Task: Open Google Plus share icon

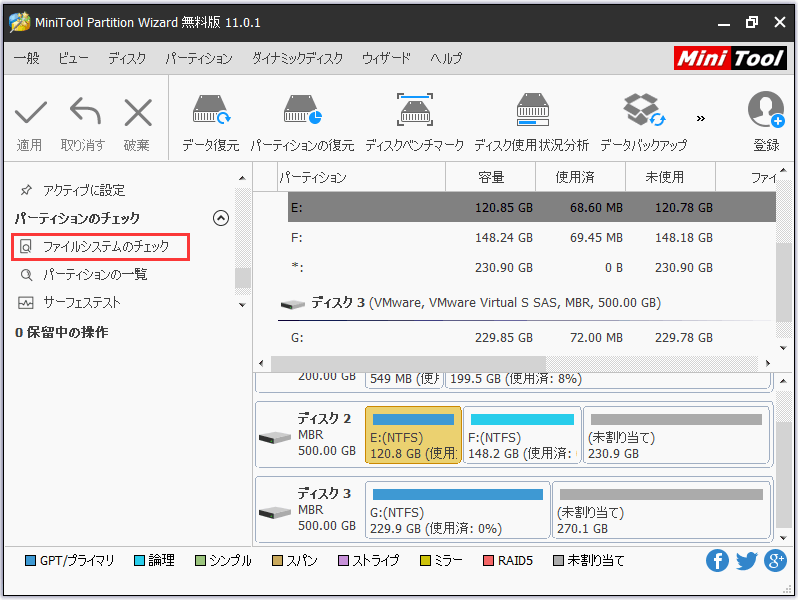Action: pyautogui.click(x=775, y=561)
